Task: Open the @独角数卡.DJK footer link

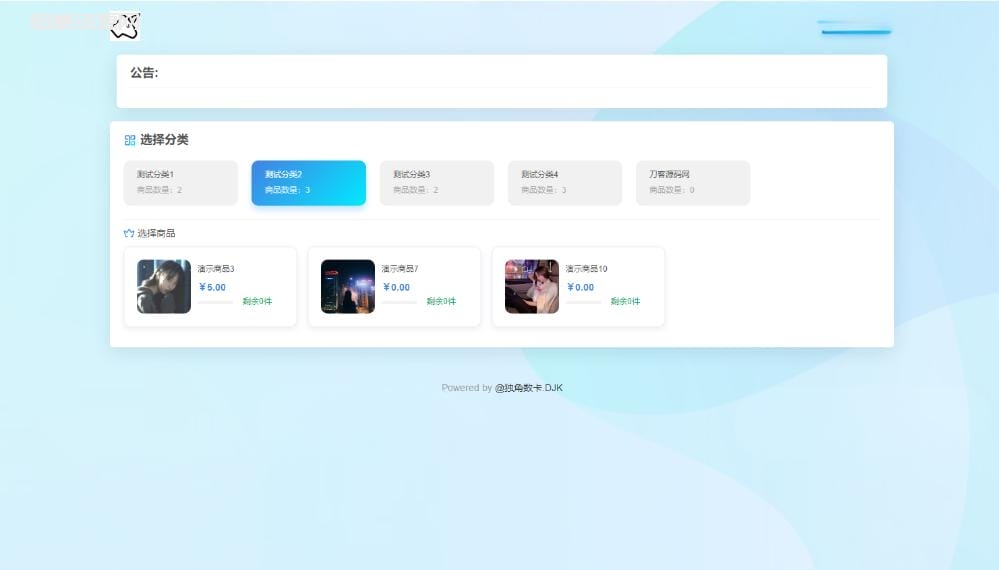Action: (x=528, y=388)
